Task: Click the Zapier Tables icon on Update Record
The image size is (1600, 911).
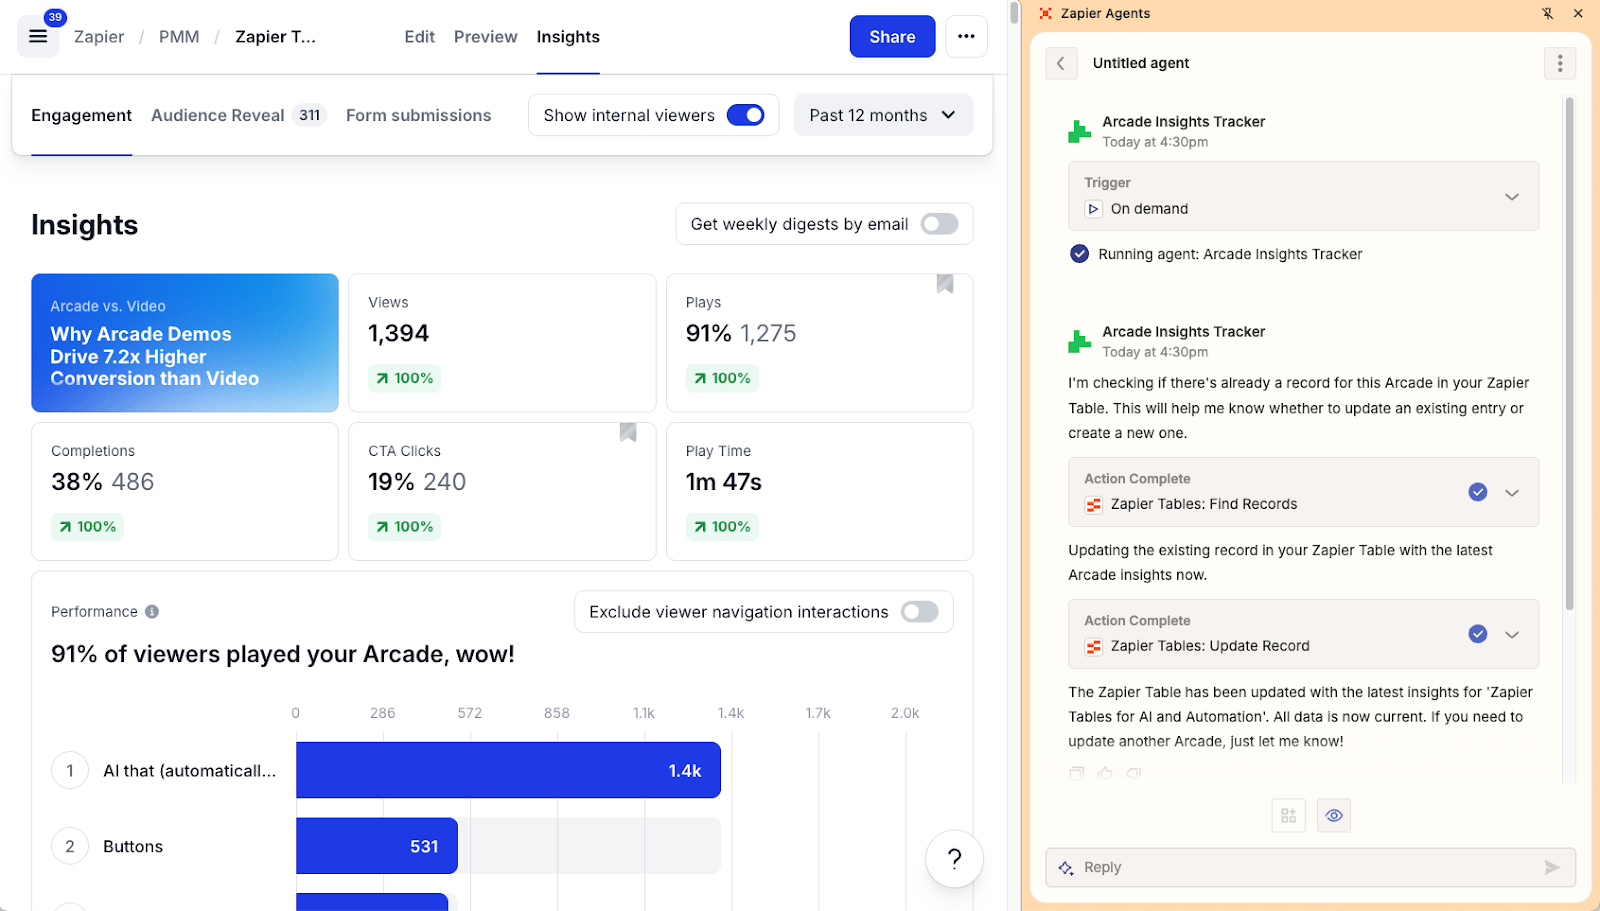Action: pos(1094,647)
